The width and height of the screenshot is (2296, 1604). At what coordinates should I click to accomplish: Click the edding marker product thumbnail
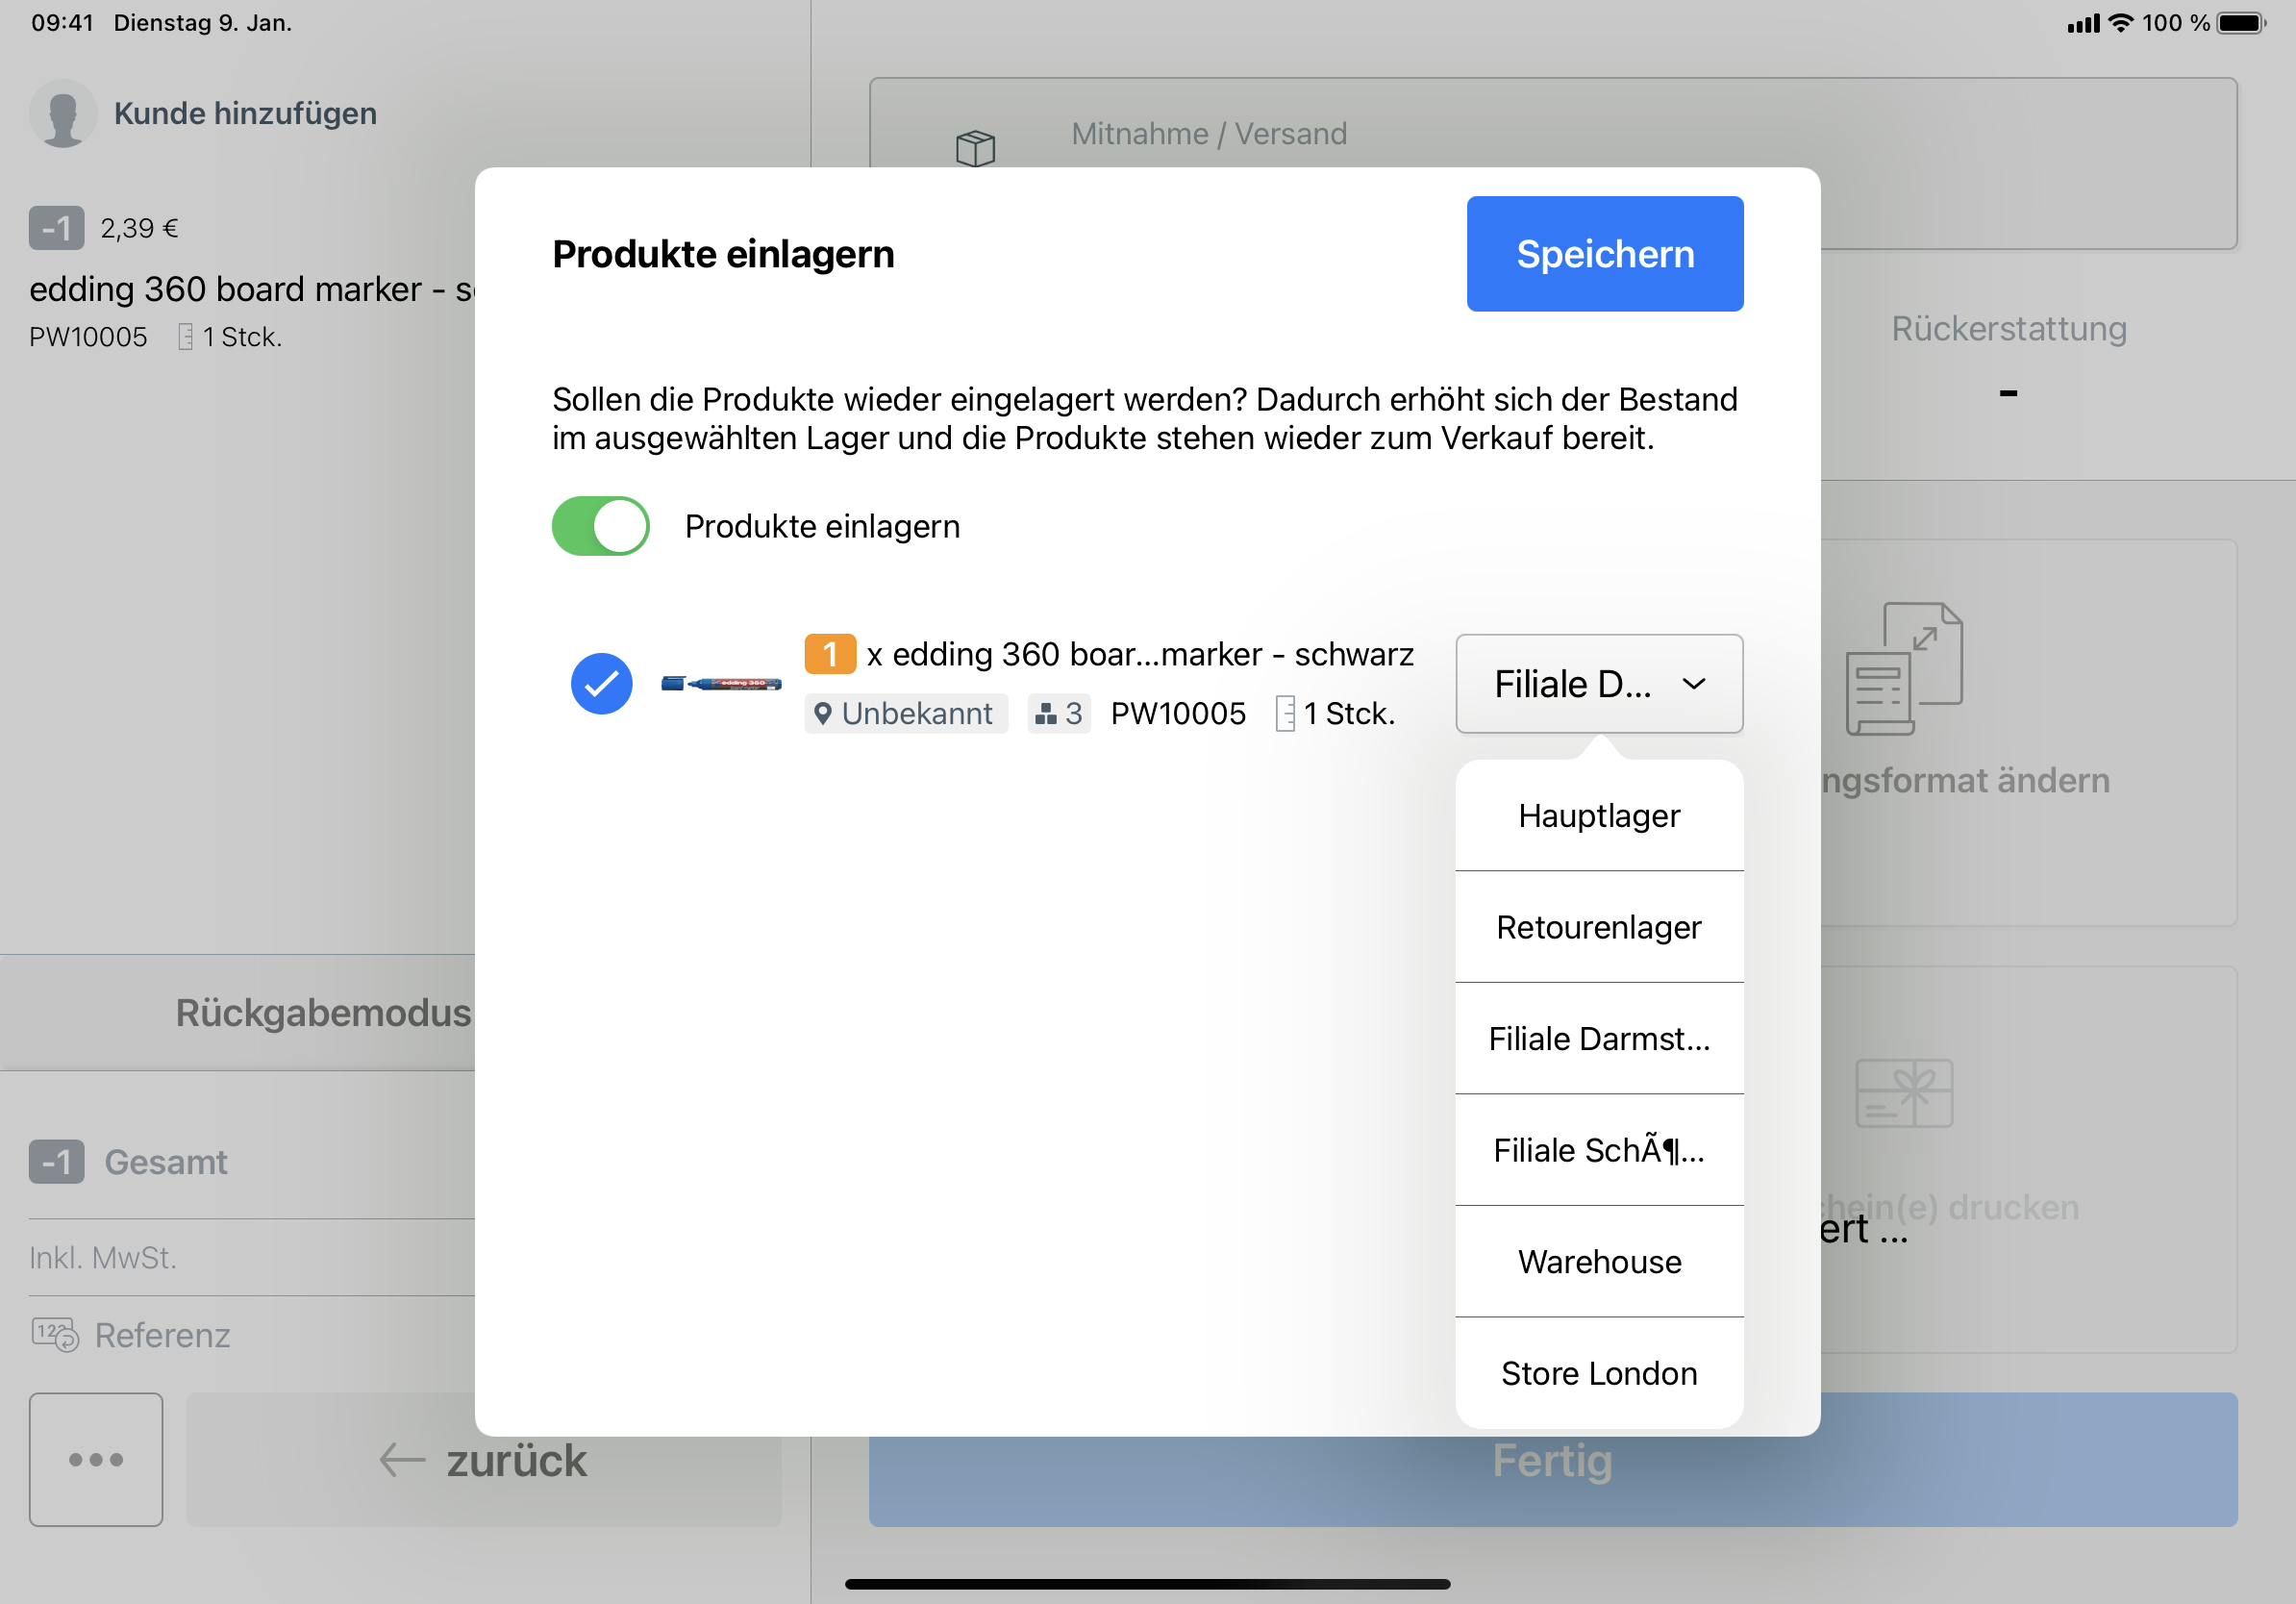[x=721, y=684]
